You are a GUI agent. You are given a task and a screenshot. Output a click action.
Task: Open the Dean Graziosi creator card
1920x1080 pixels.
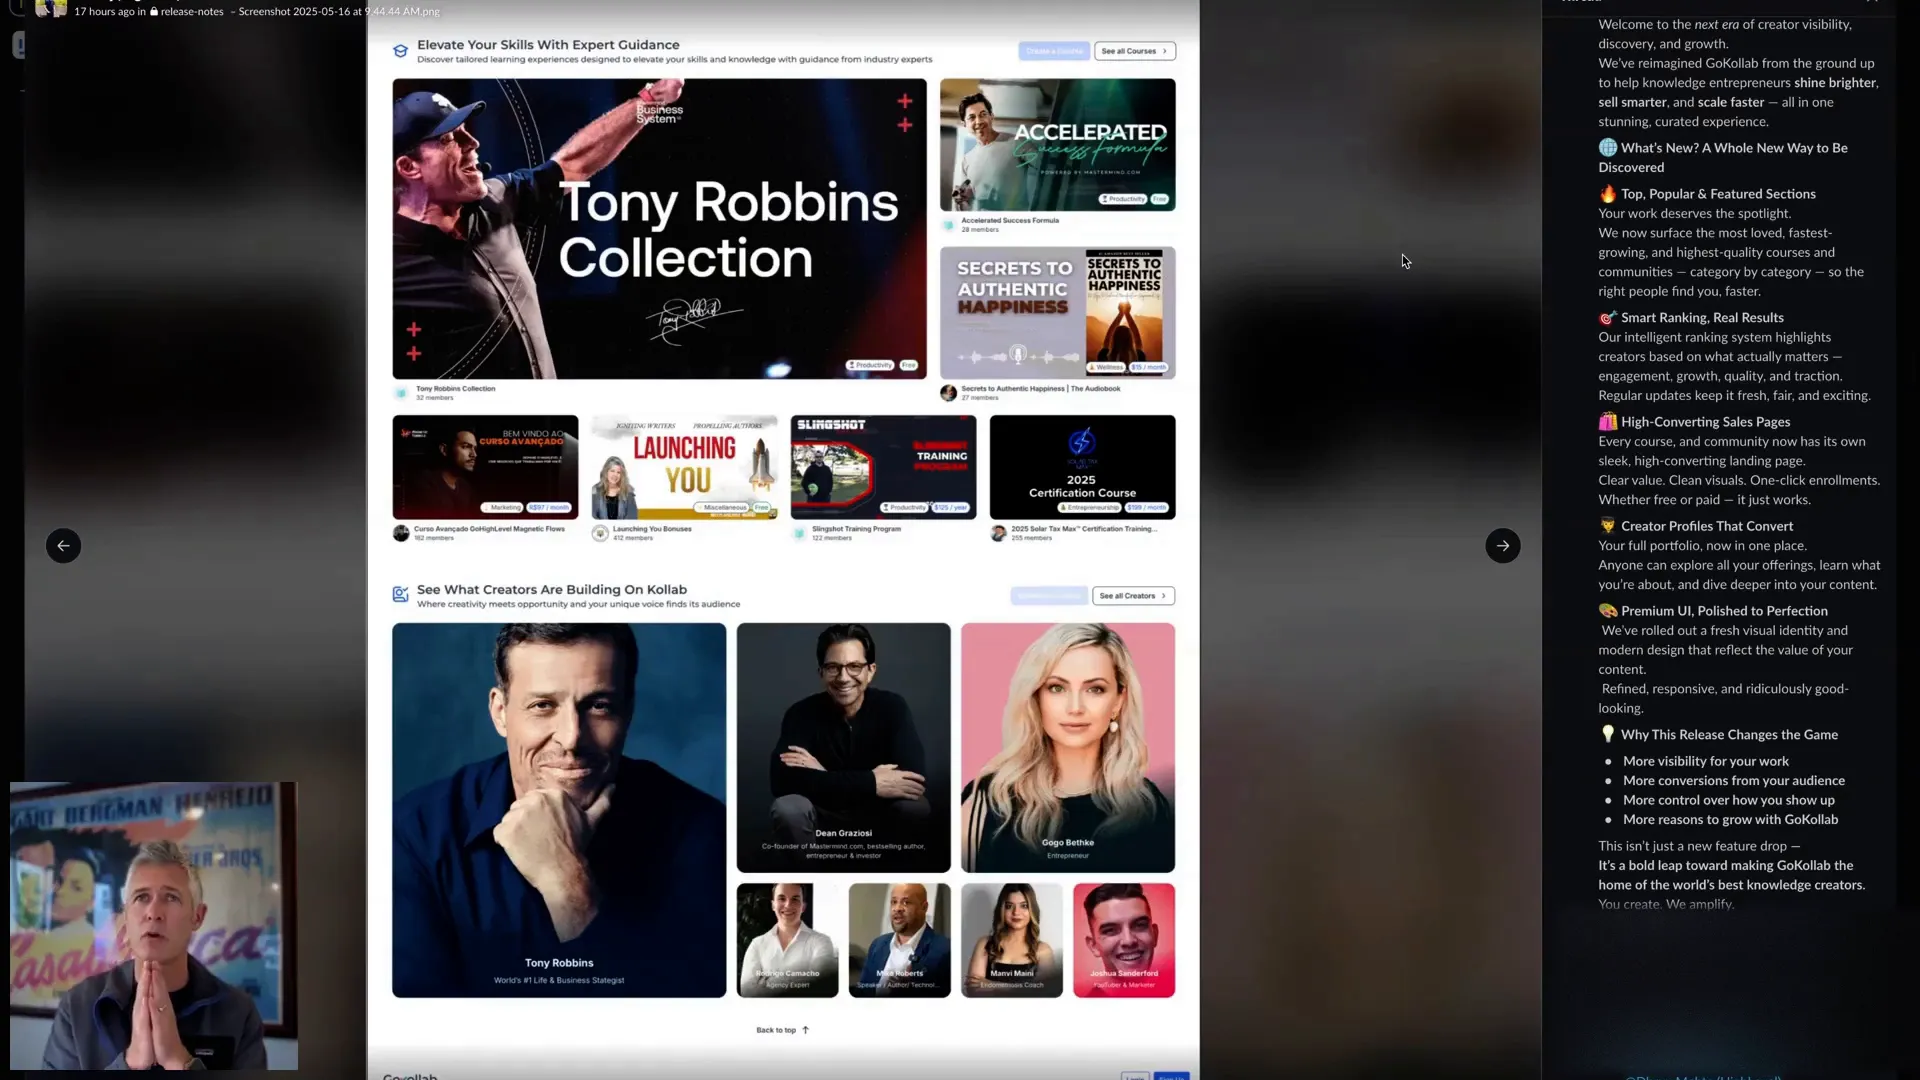tap(843, 748)
